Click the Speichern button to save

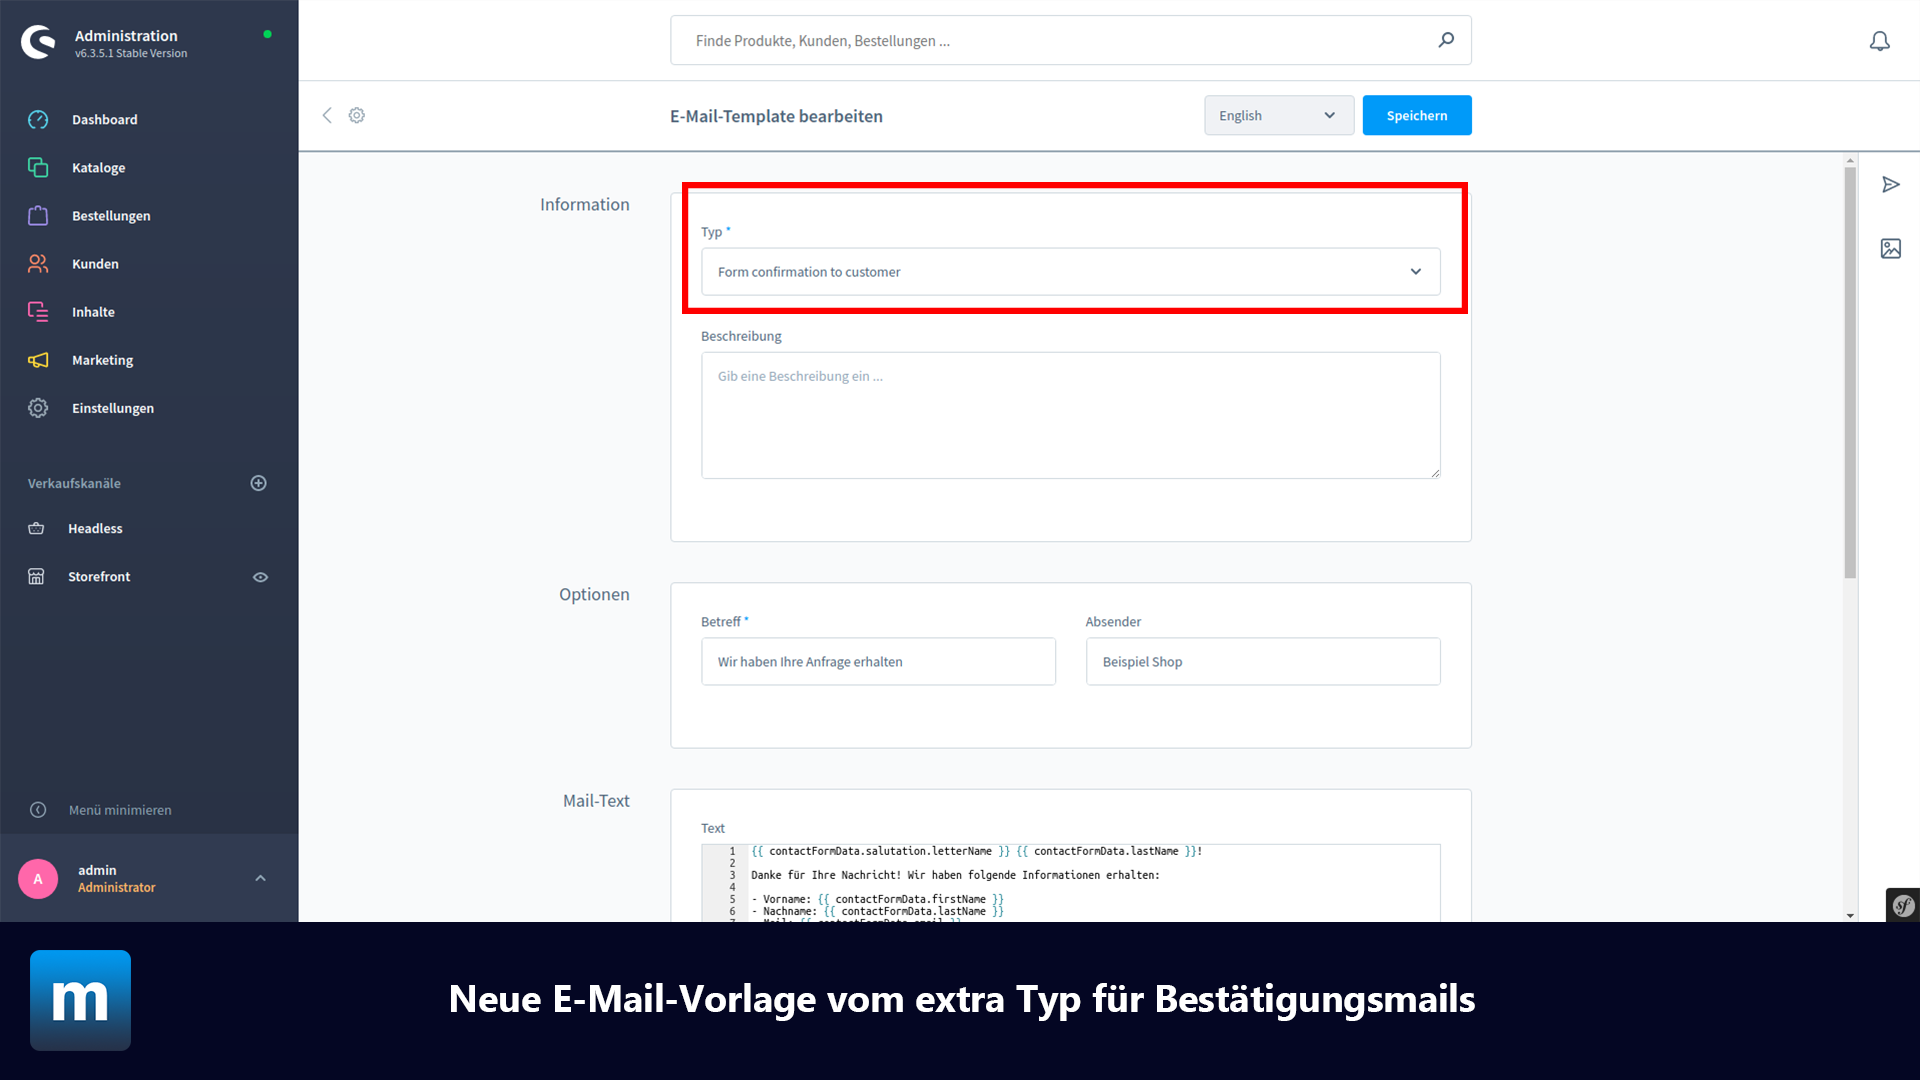pos(1418,115)
